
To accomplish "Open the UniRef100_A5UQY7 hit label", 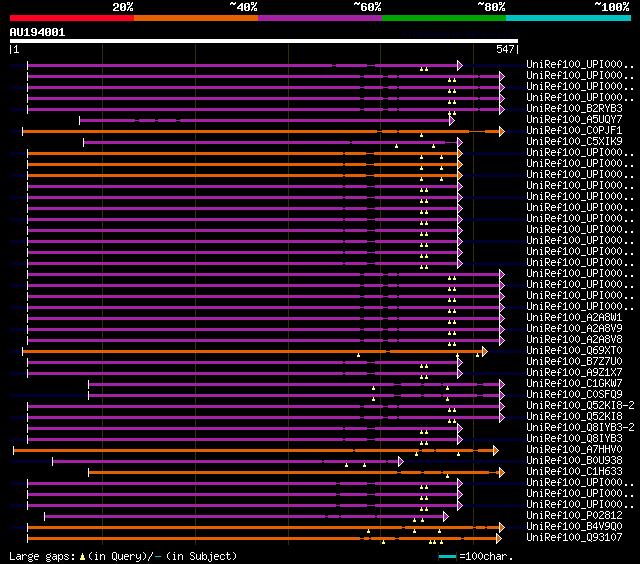I will (574, 120).
